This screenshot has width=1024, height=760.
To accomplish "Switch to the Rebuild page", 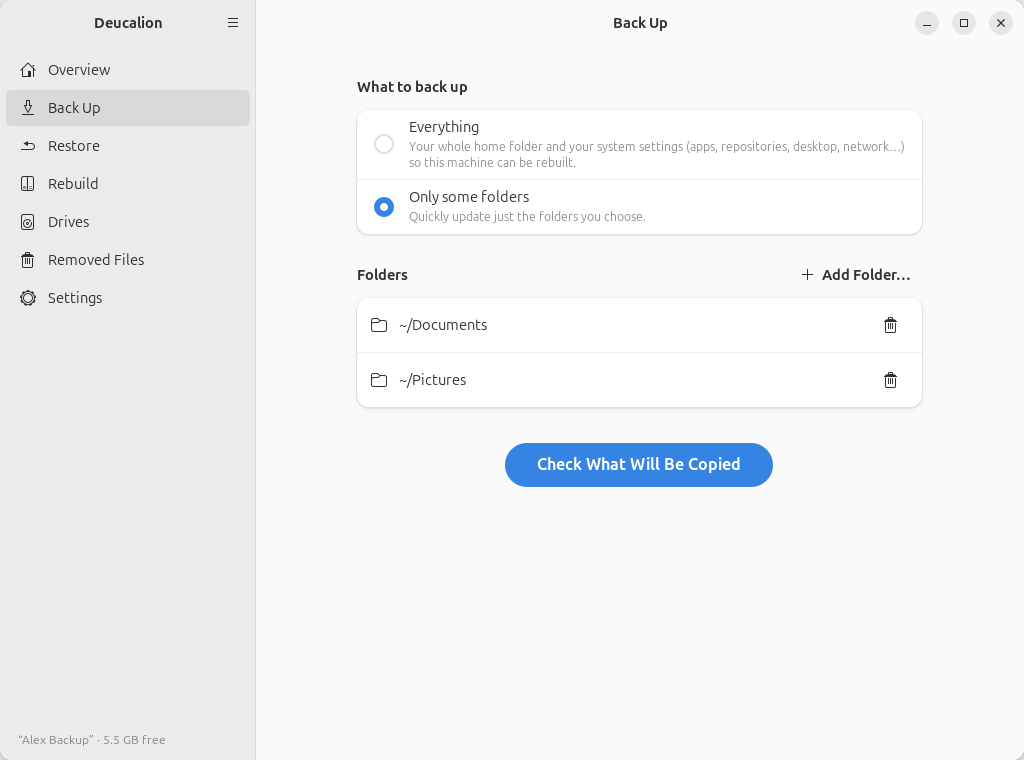I will (128, 183).
